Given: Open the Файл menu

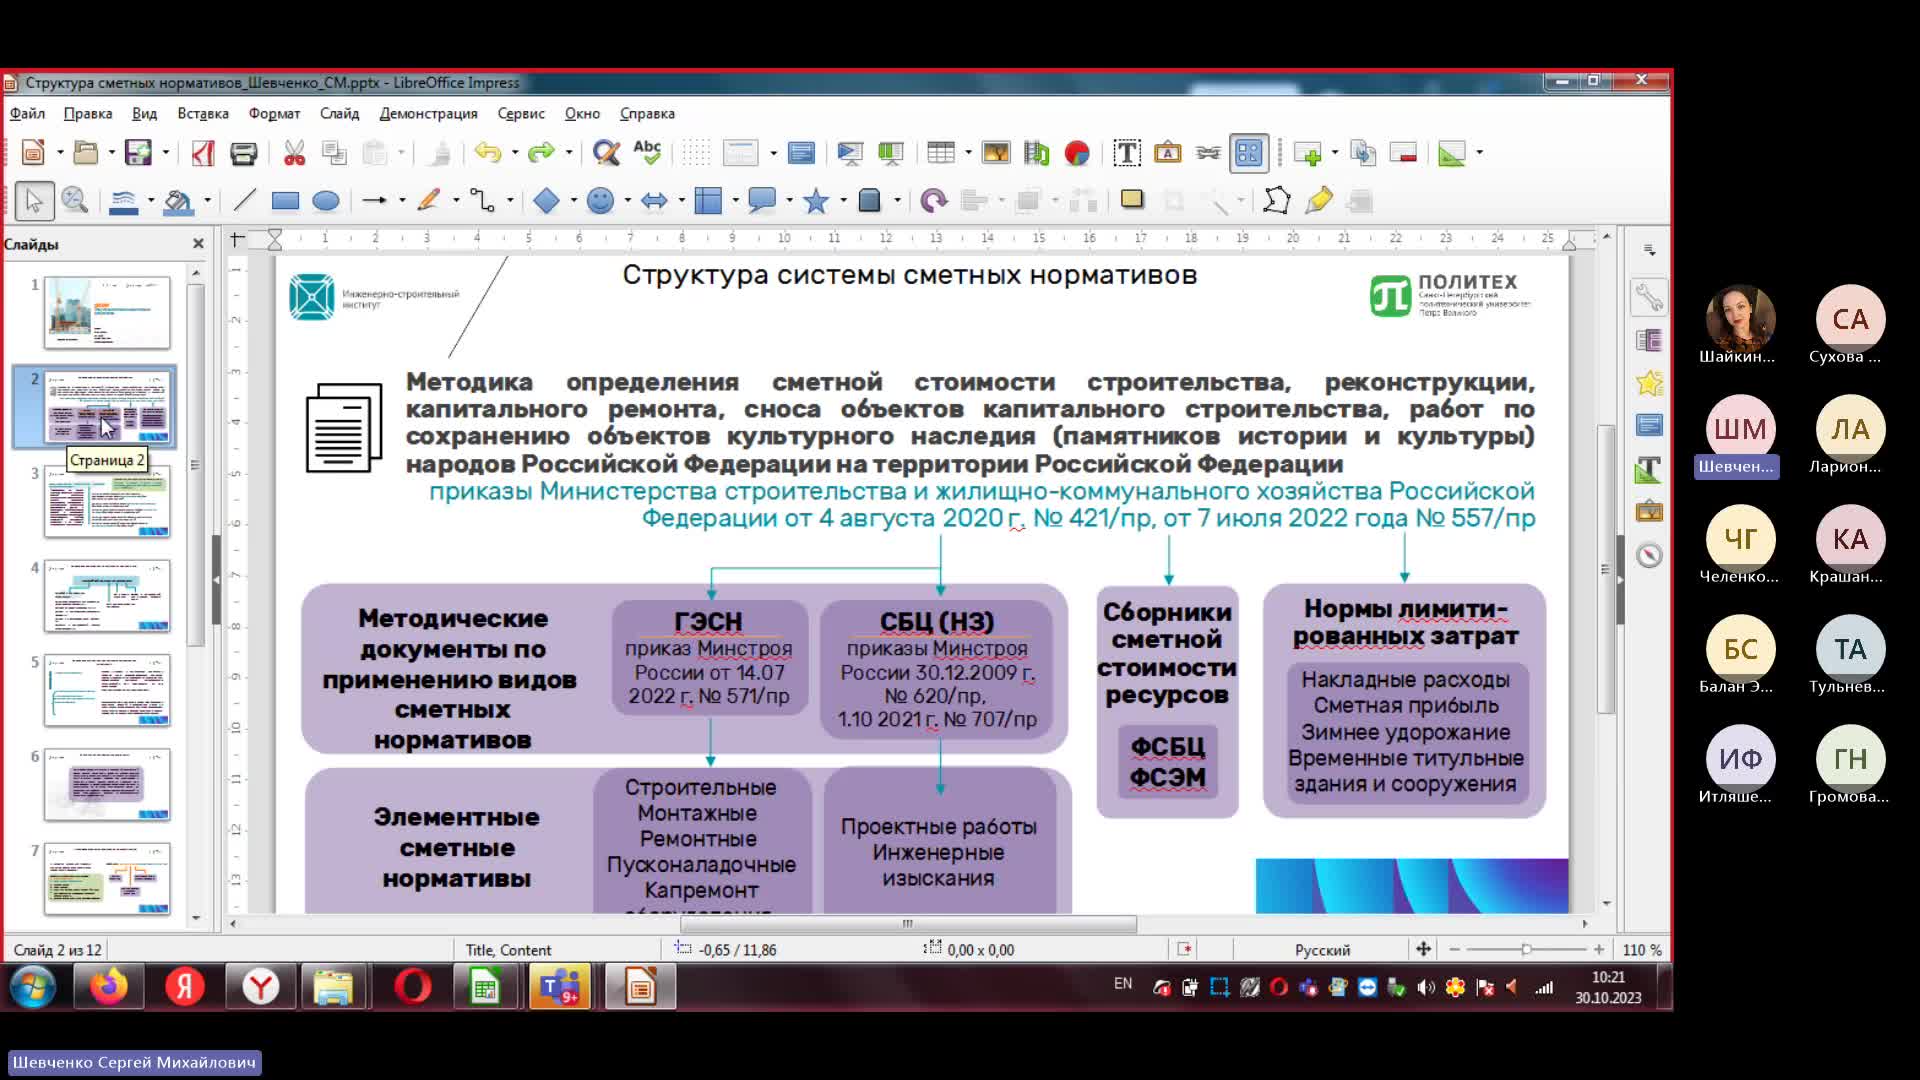Looking at the screenshot, I should (x=27, y=113).
